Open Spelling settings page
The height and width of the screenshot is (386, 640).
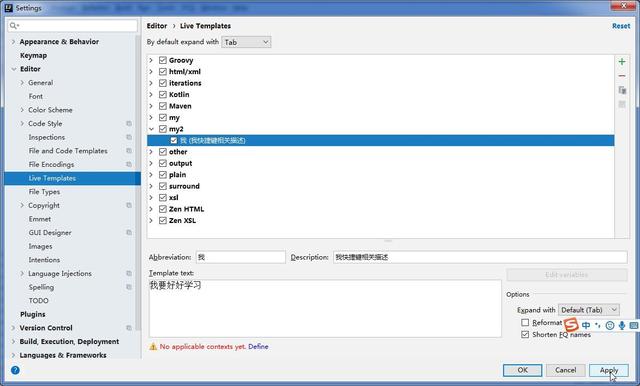coord(41,287)
